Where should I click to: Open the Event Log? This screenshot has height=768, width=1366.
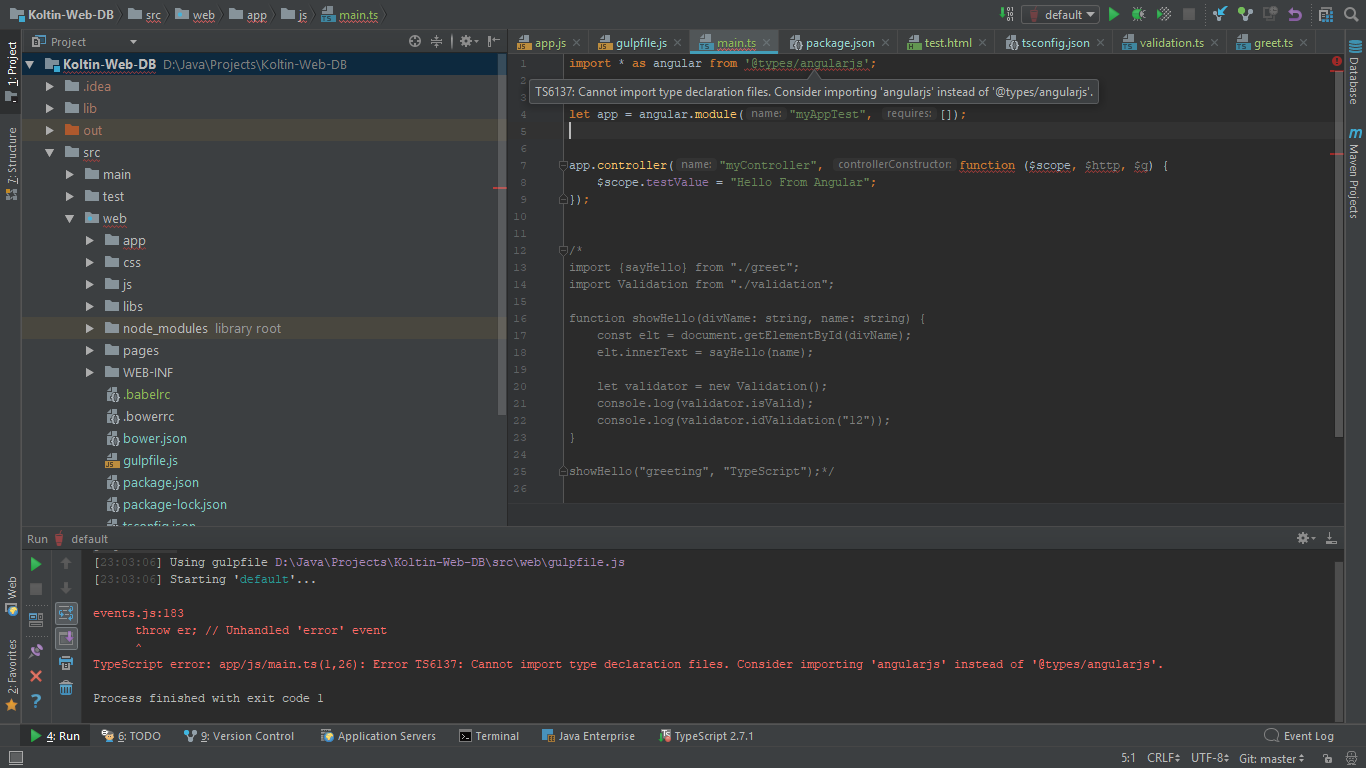[x=1299, y=736]
